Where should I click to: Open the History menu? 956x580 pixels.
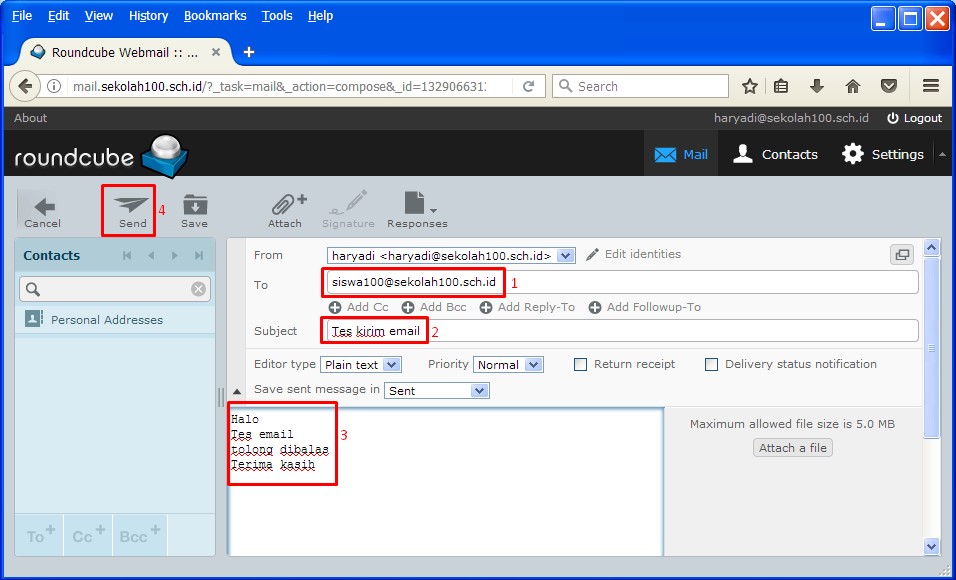[148, 16]
